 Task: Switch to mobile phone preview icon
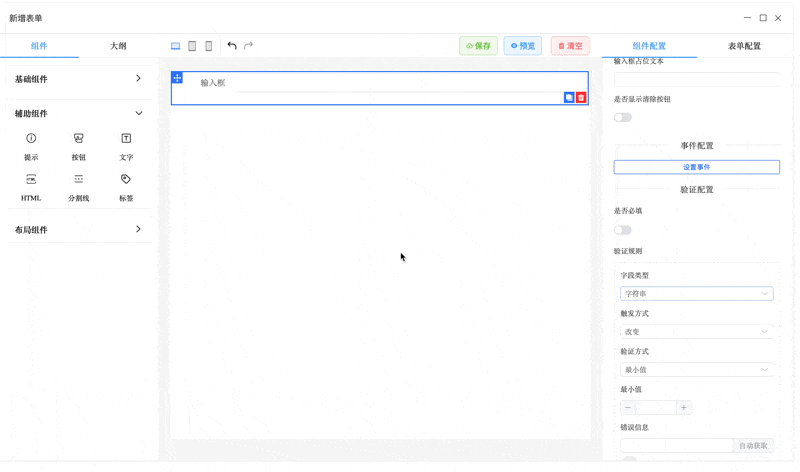tap(208, 46)
